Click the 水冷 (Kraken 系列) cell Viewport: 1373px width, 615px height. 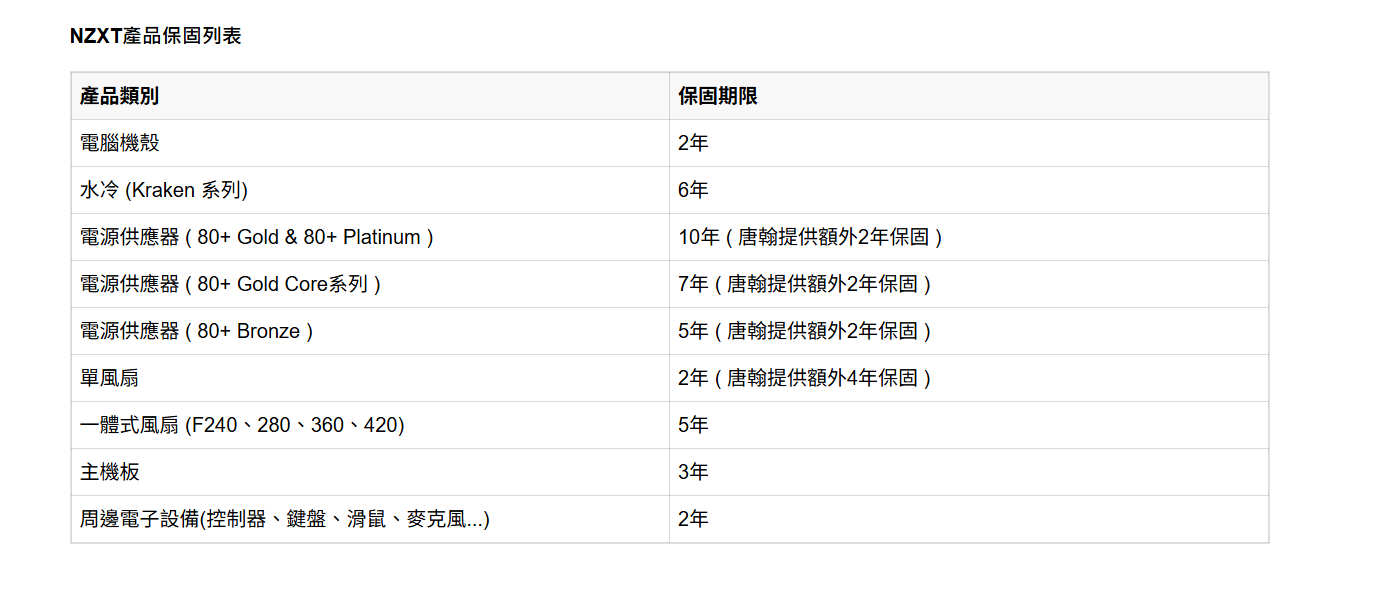click(164, 190)
